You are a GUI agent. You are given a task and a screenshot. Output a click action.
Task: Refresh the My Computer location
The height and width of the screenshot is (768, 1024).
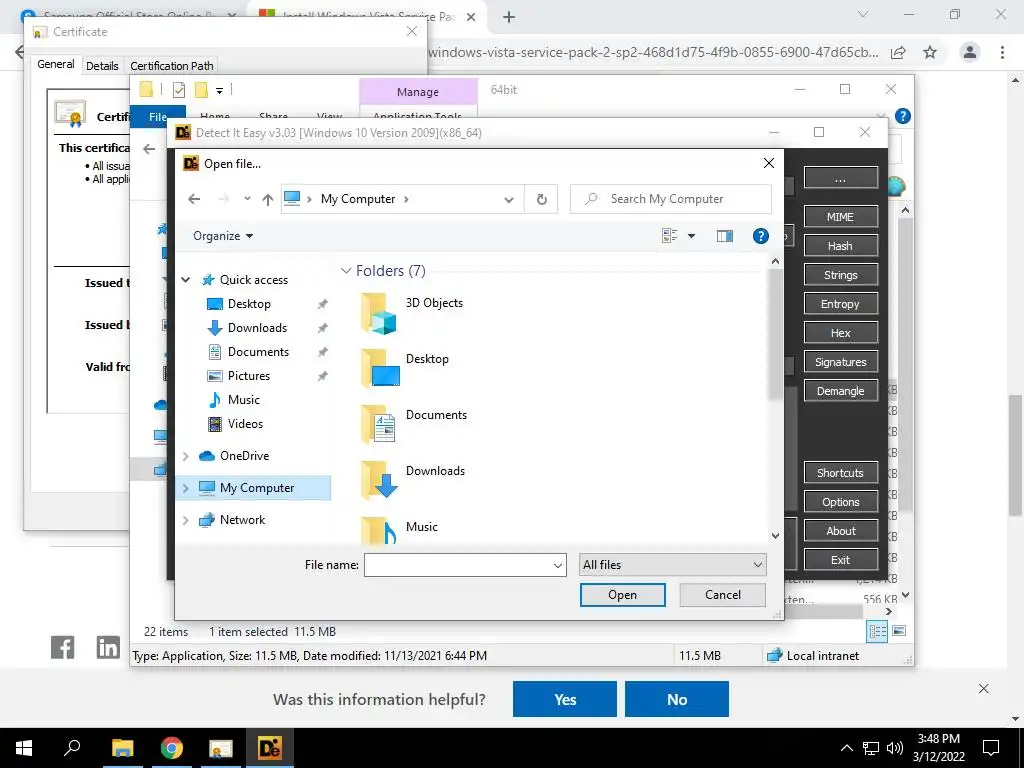[541, 199]
